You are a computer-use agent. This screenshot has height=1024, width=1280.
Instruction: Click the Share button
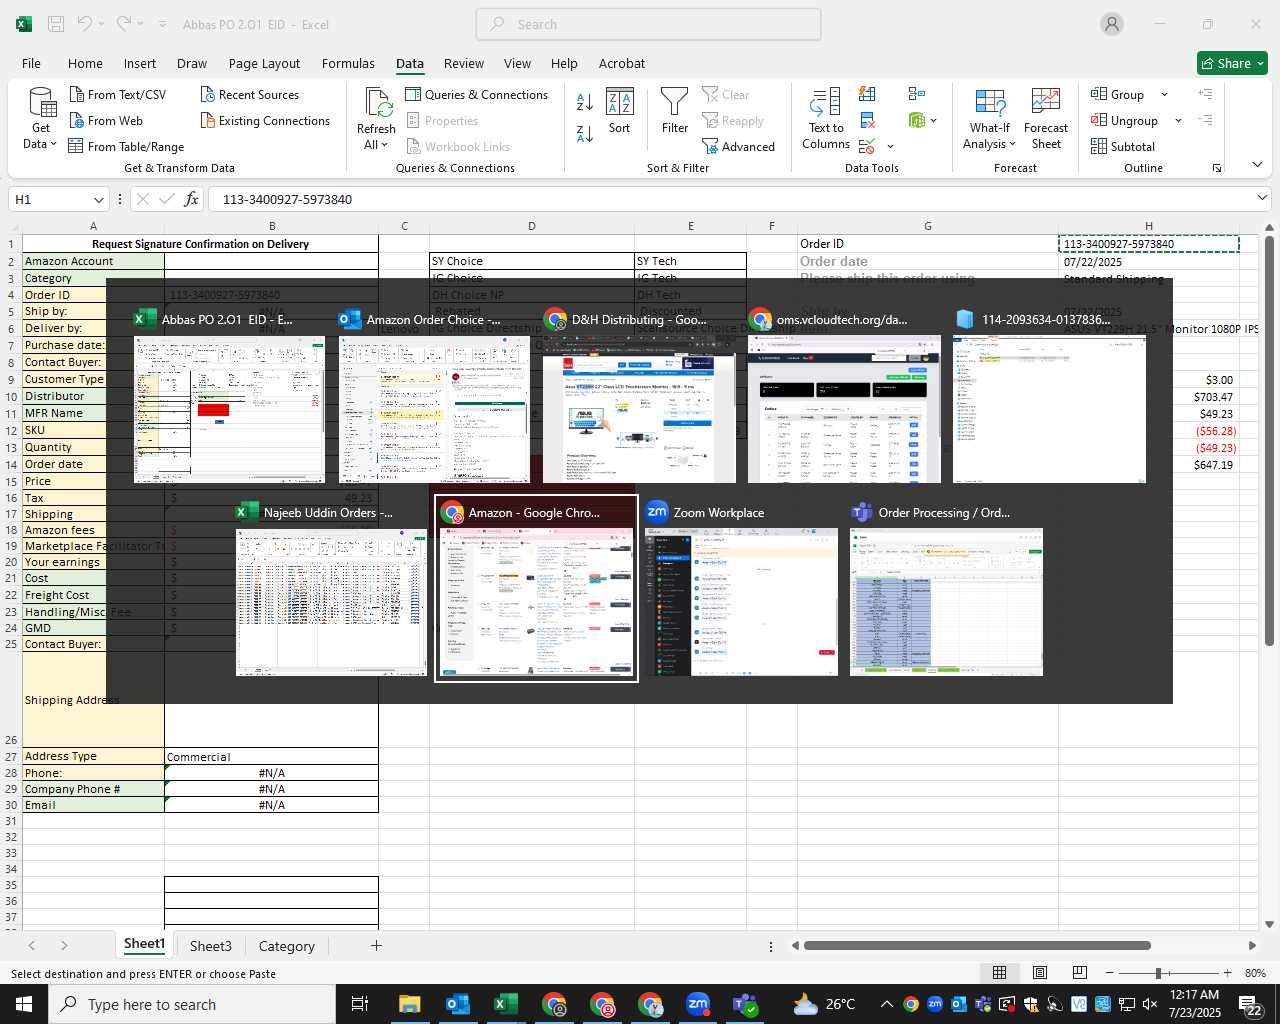click(x=1233, y=63)
